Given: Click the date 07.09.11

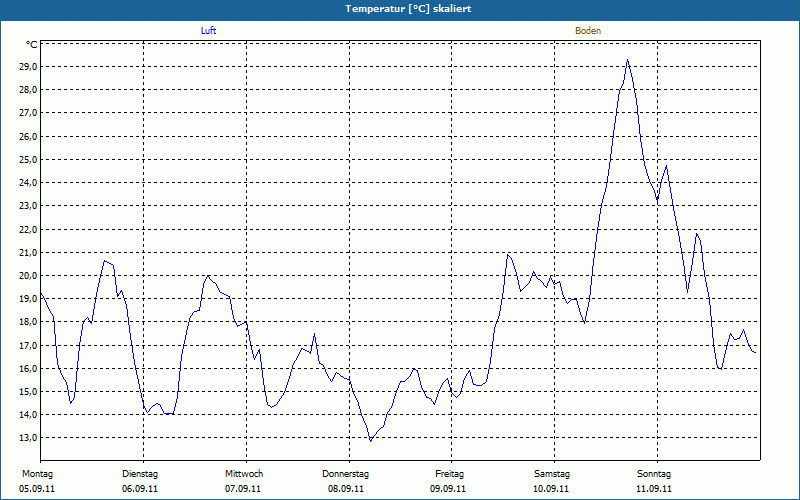Looking at the screenshot, I should 243,489.
